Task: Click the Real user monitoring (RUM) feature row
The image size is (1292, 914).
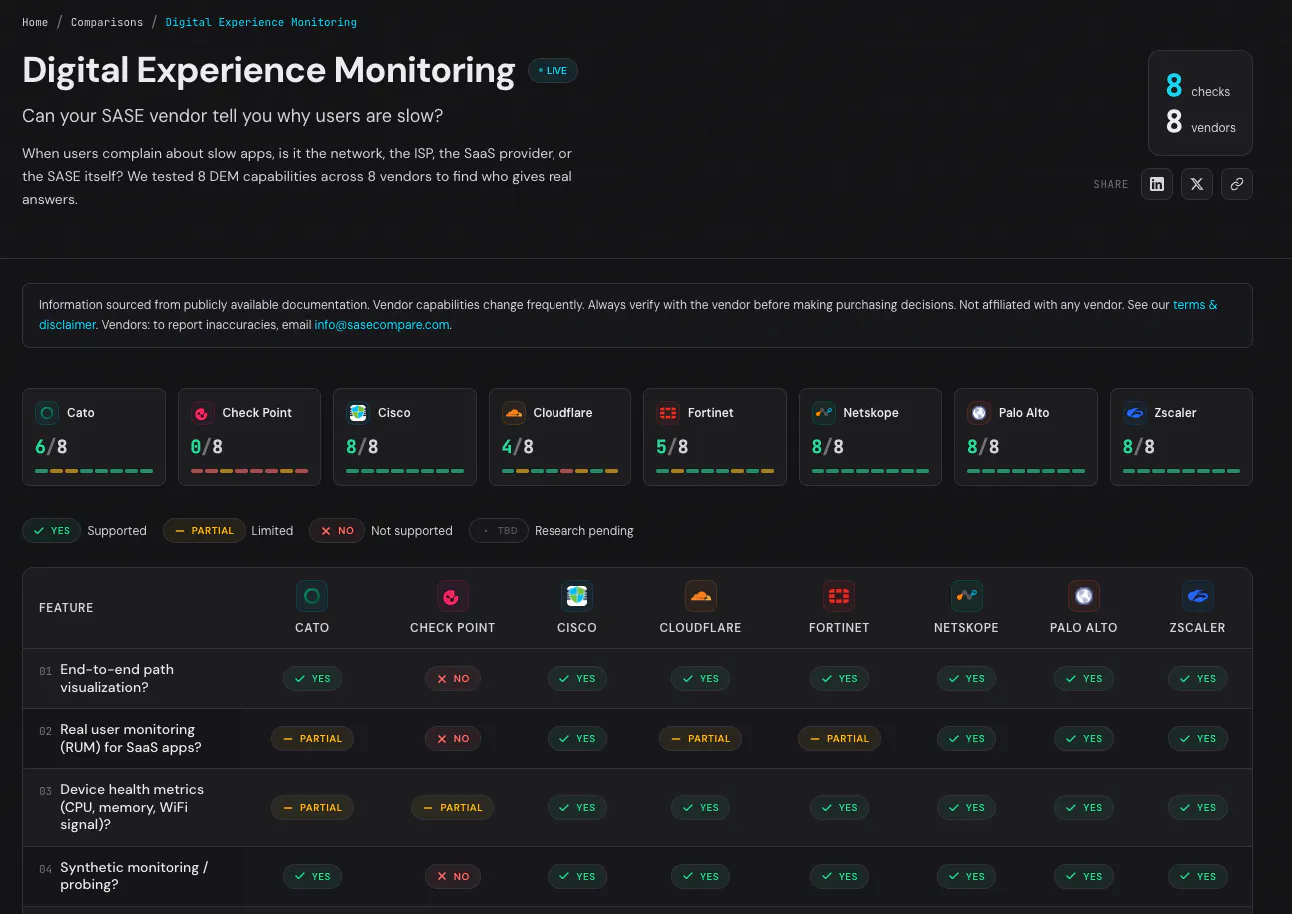Action: (x=637, y=738)
